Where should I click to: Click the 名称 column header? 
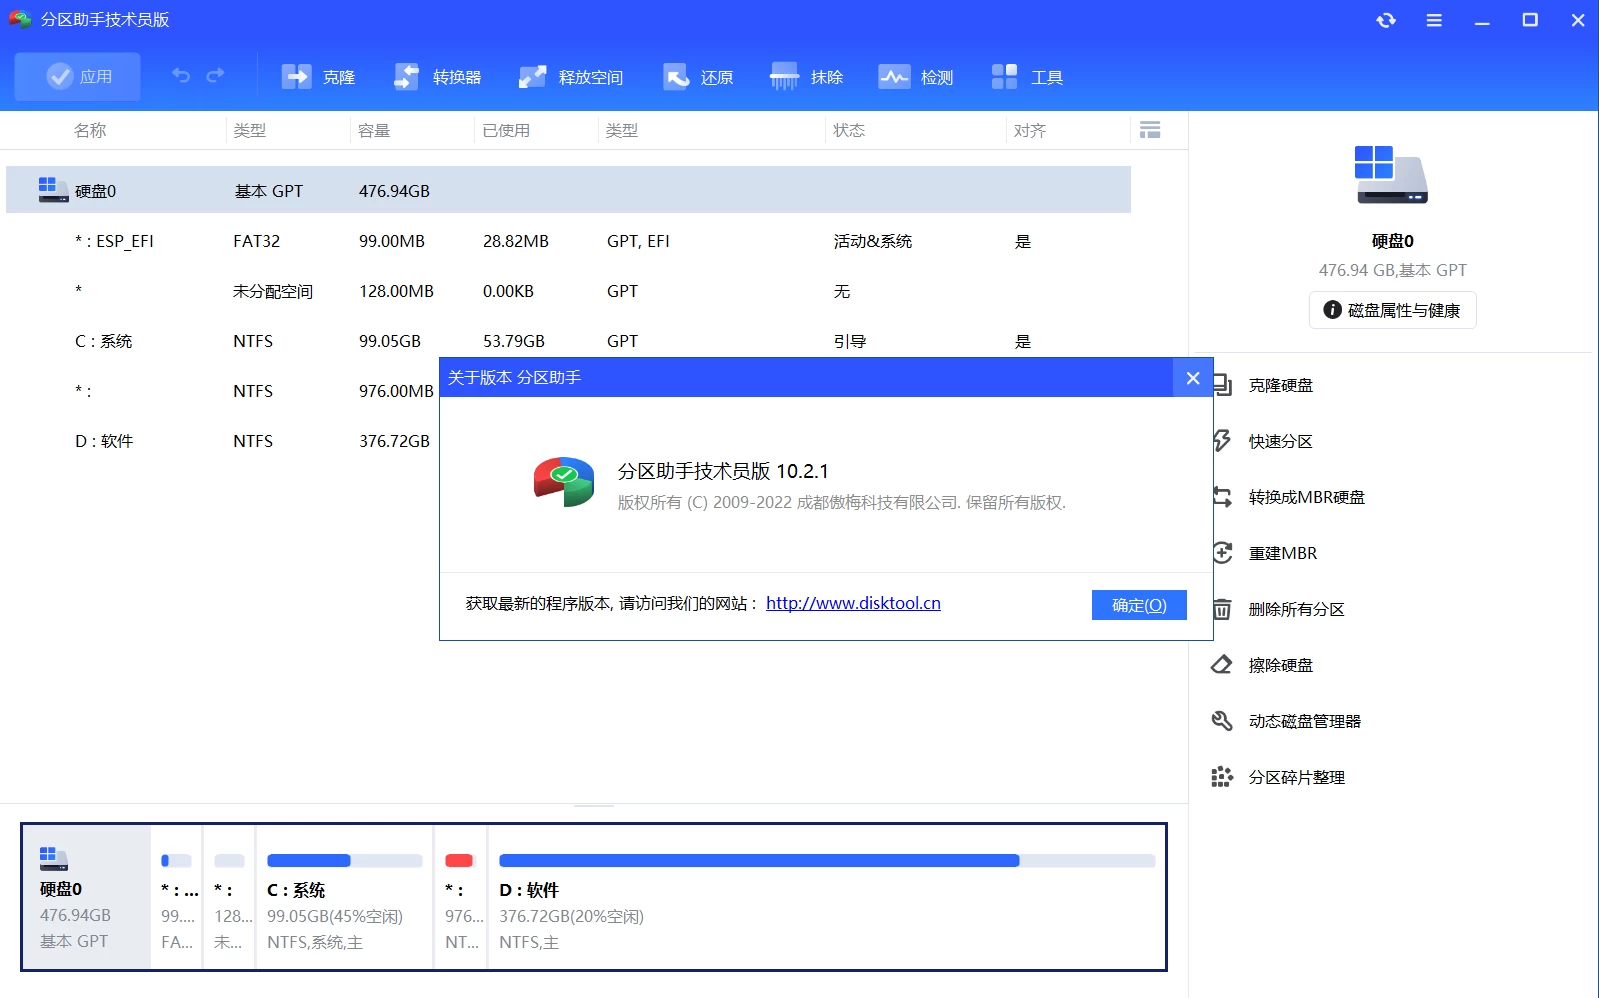(90, 130)
